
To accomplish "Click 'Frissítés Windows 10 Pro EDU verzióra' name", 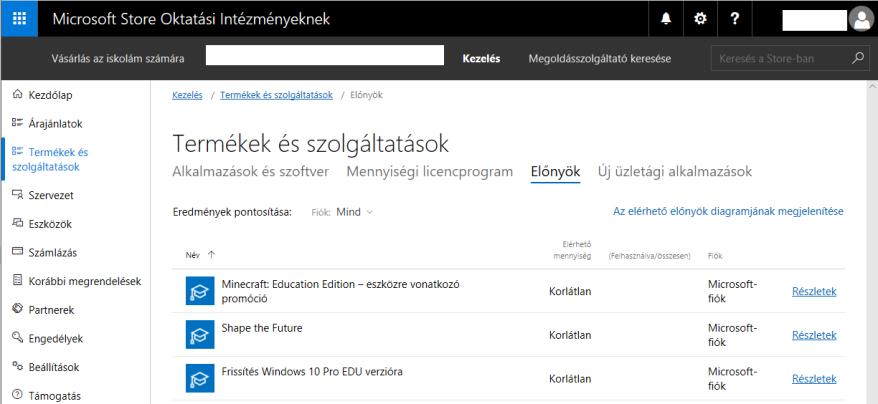I will coord(312,372).
